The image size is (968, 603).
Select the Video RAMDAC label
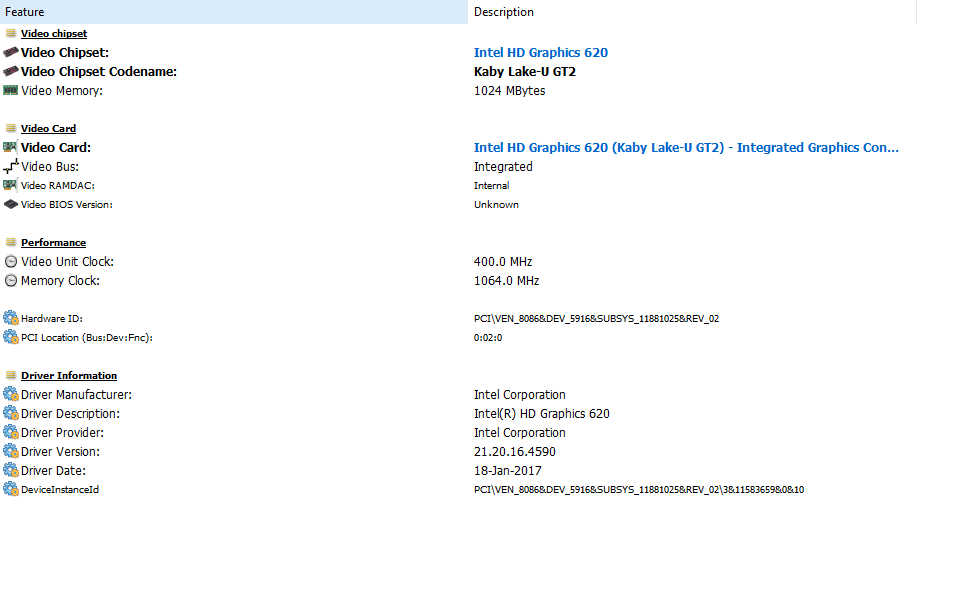point(57,185)
